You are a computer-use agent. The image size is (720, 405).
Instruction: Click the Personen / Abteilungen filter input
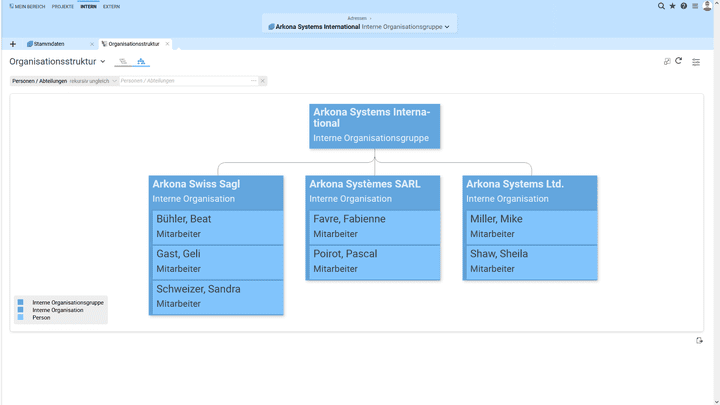click(x=184, y=81)
